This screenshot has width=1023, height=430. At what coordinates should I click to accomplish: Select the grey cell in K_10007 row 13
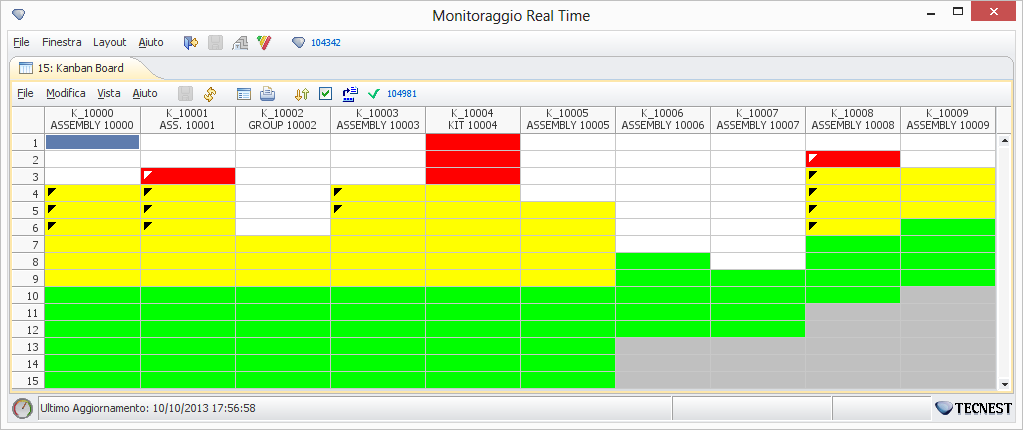[x=757, y=346]
